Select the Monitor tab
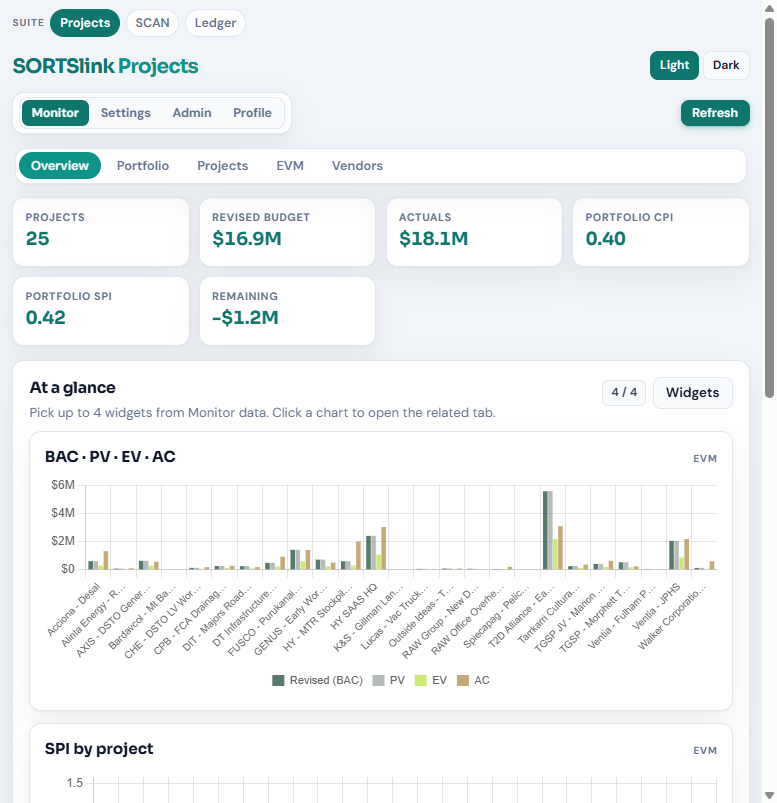This screenshot has width=777, height=803. click(55, 113)
